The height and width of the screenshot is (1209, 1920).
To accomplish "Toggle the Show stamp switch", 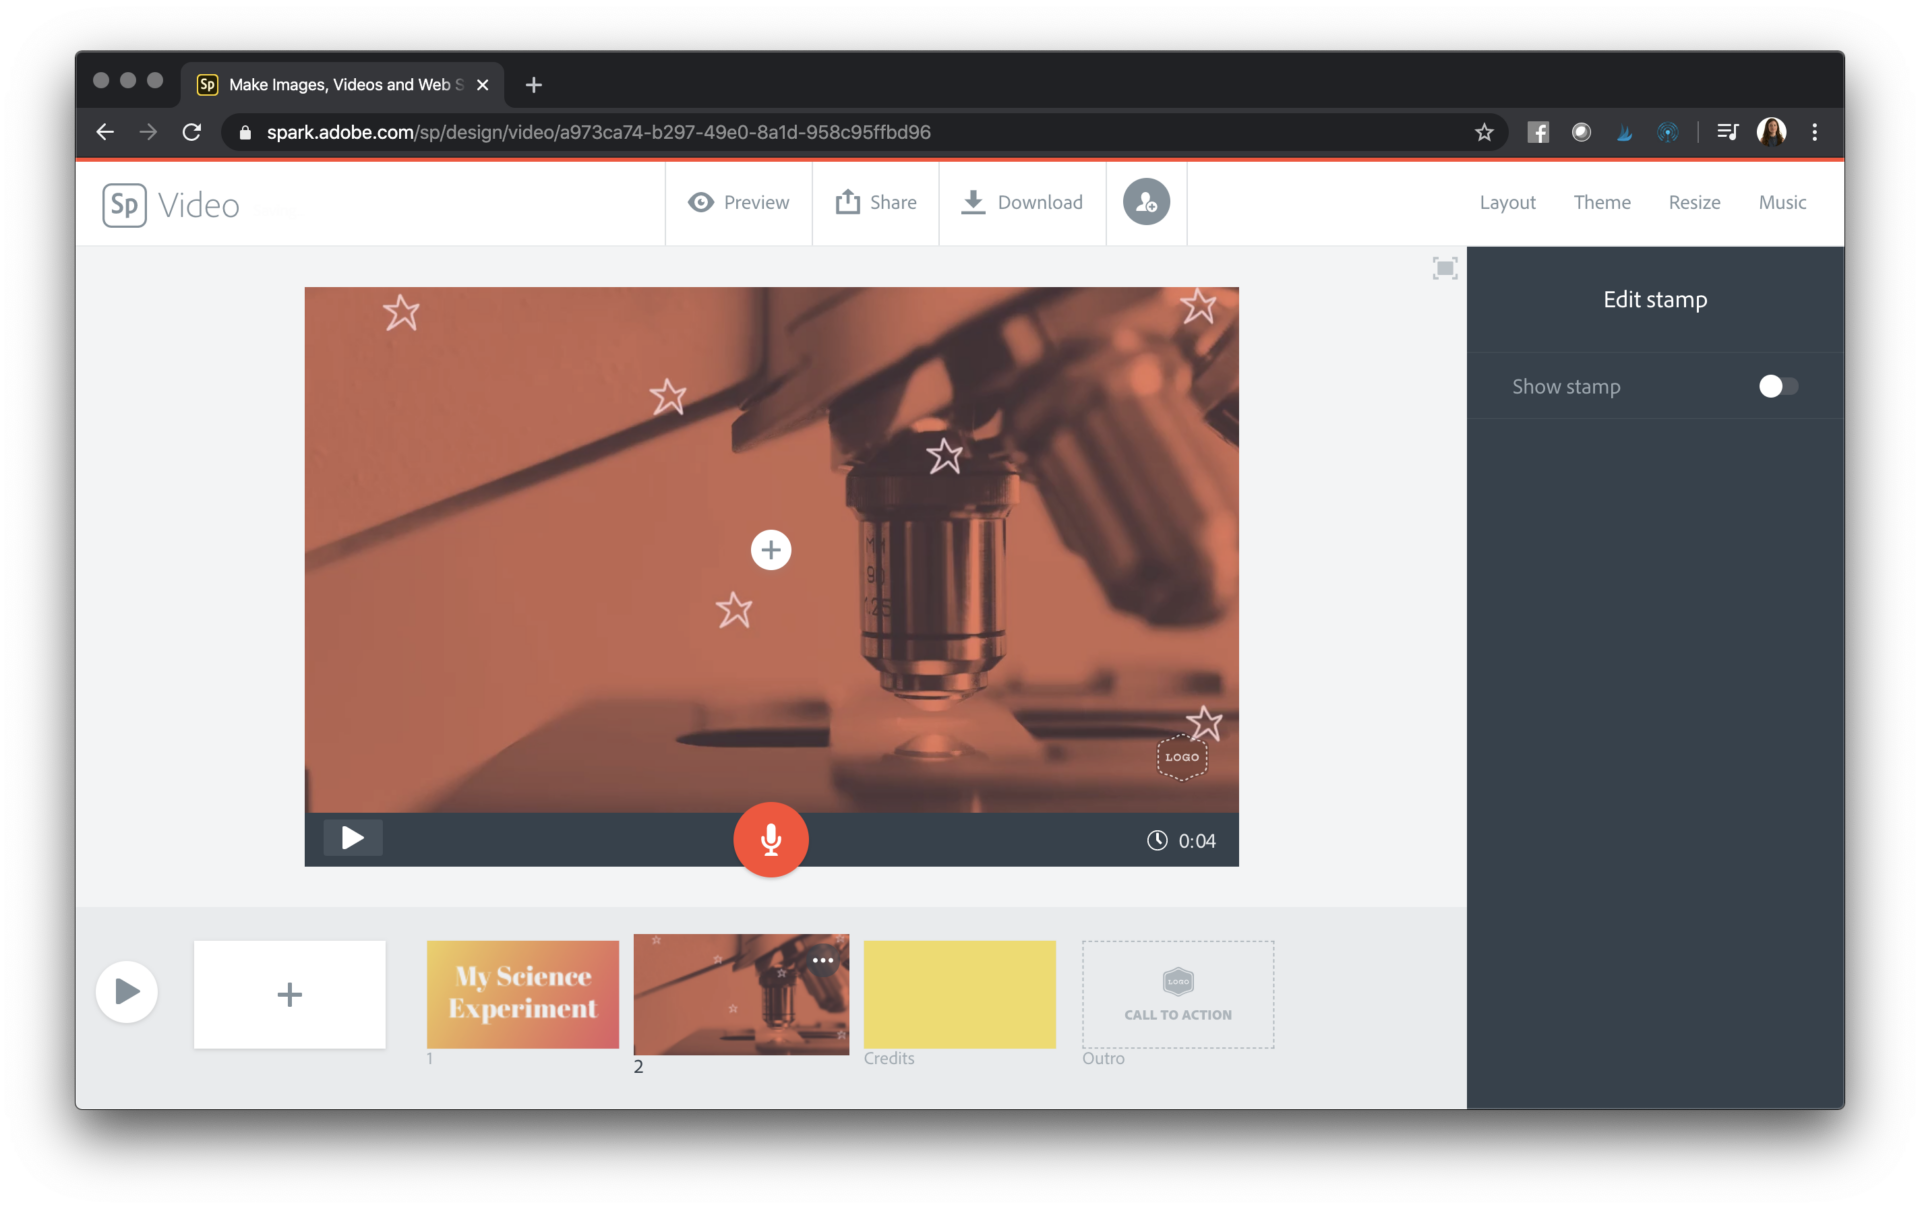I will pos(1778,386).
